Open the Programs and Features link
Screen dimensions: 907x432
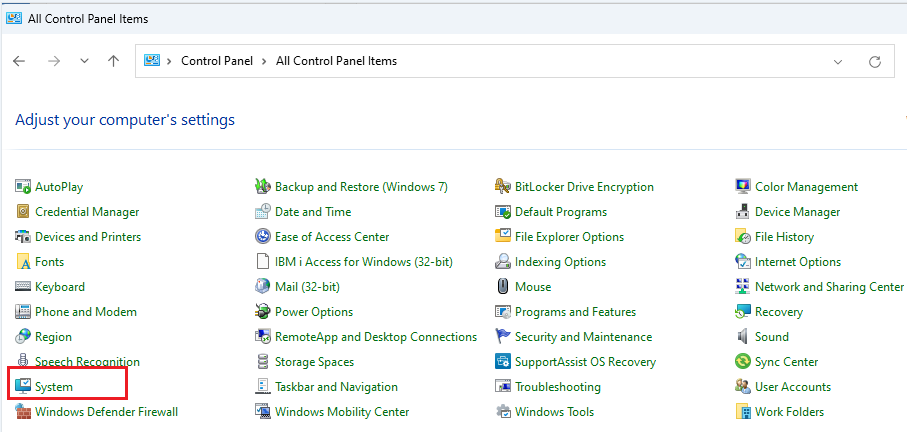tap(576, 312)
